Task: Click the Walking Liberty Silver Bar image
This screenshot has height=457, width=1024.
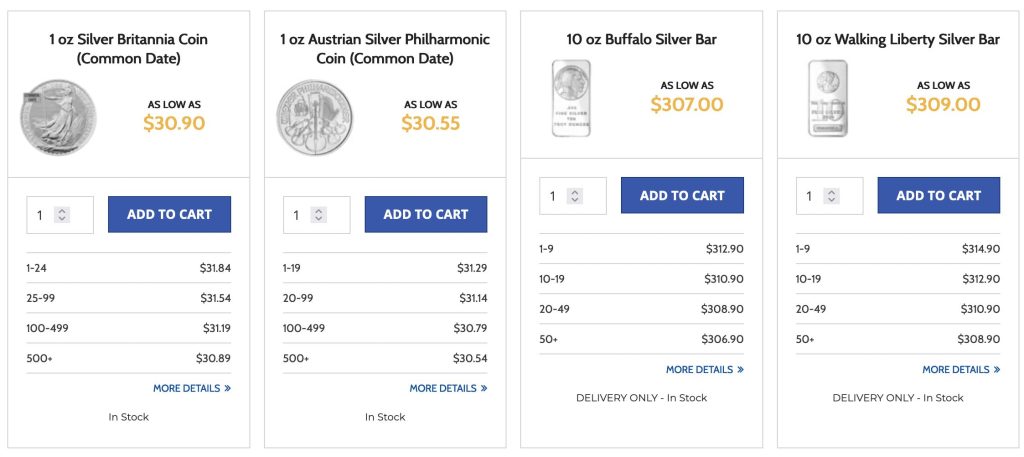Action: pyautogui.click(x=828, y=98)
